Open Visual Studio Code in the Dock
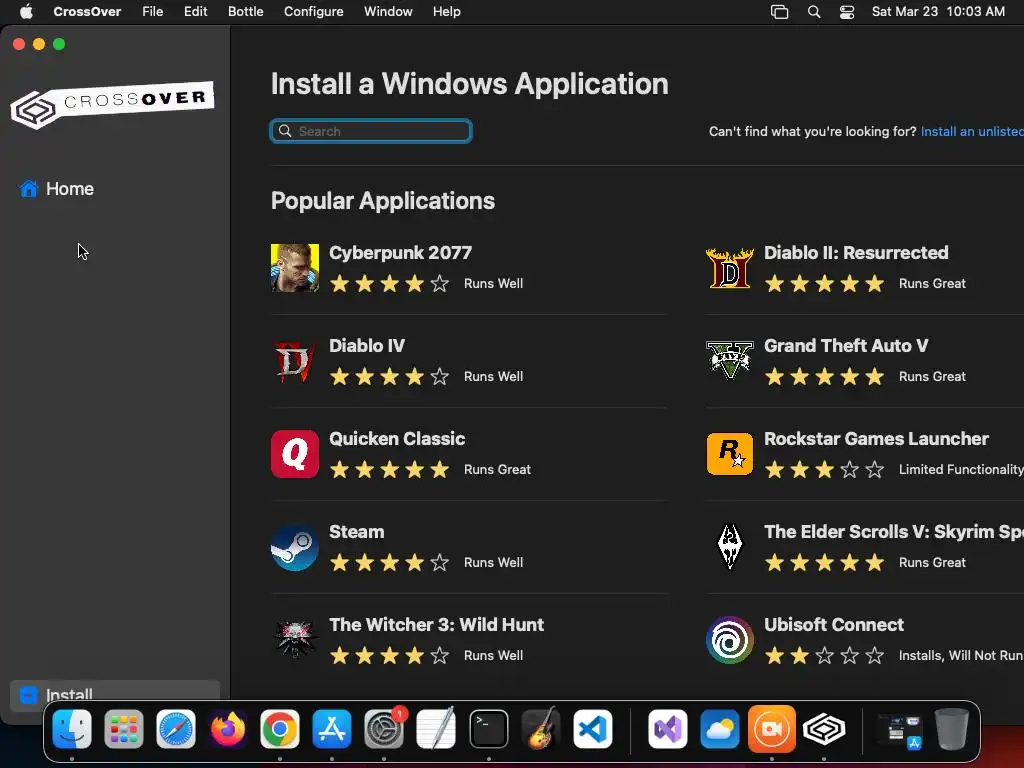Image resolution: width=1024 pixels, height=768 pixels. coord(592,729)
